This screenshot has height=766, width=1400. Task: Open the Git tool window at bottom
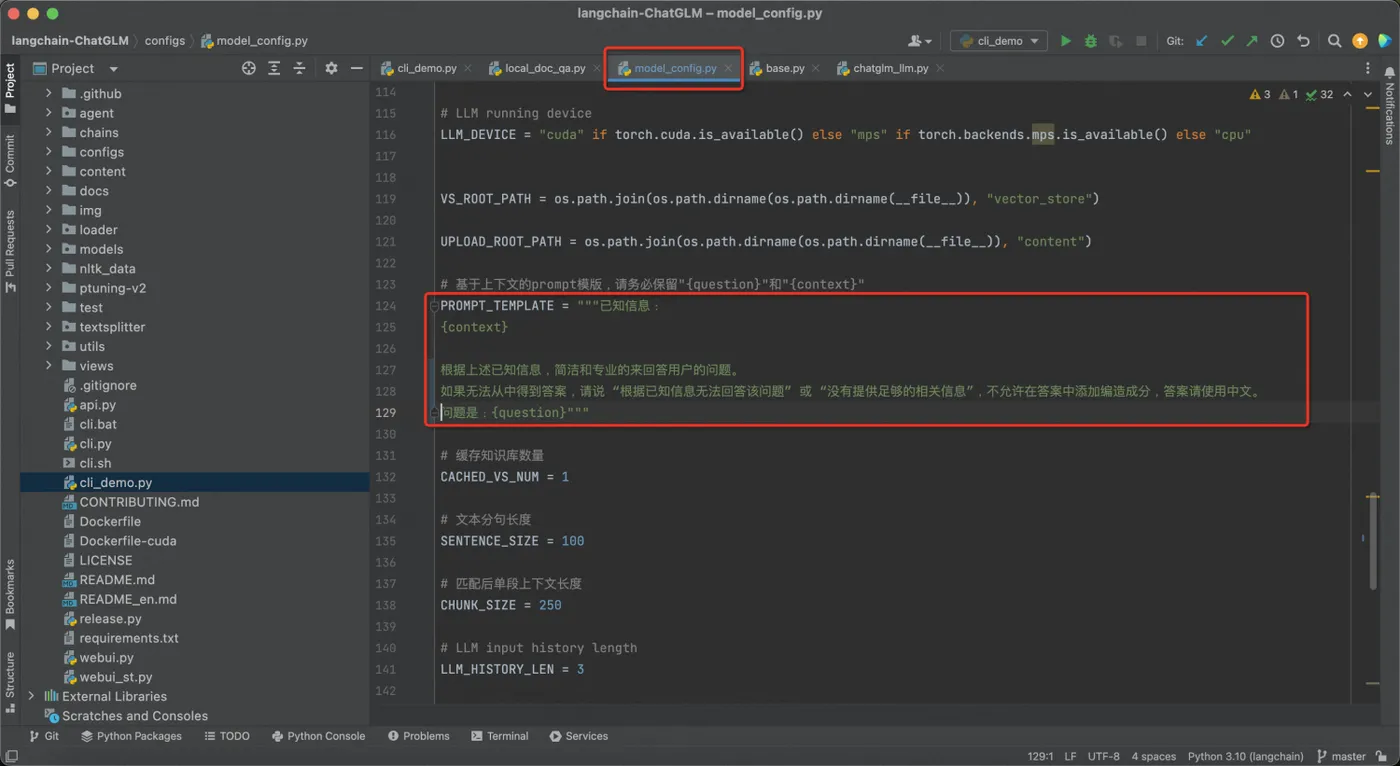[44, 736]
